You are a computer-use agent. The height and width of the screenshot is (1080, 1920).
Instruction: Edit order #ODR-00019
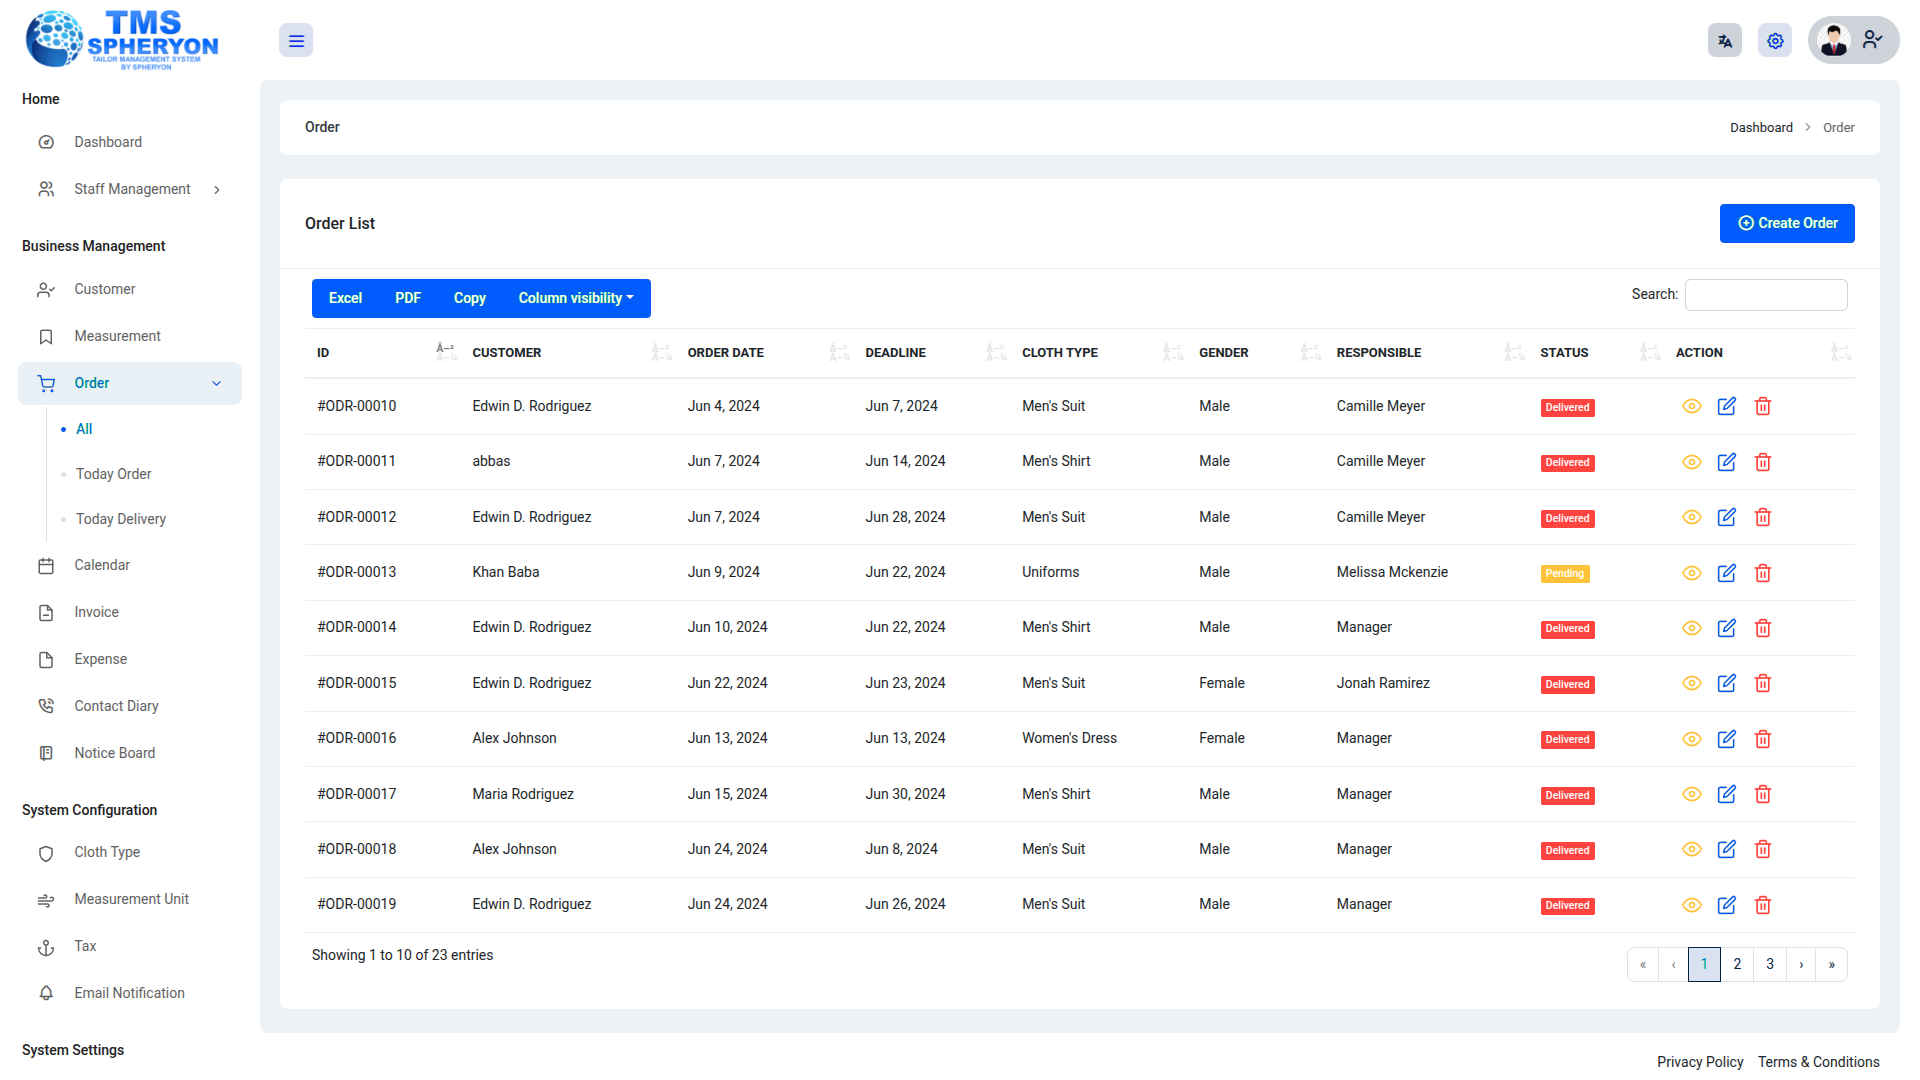click(1727, 905)
